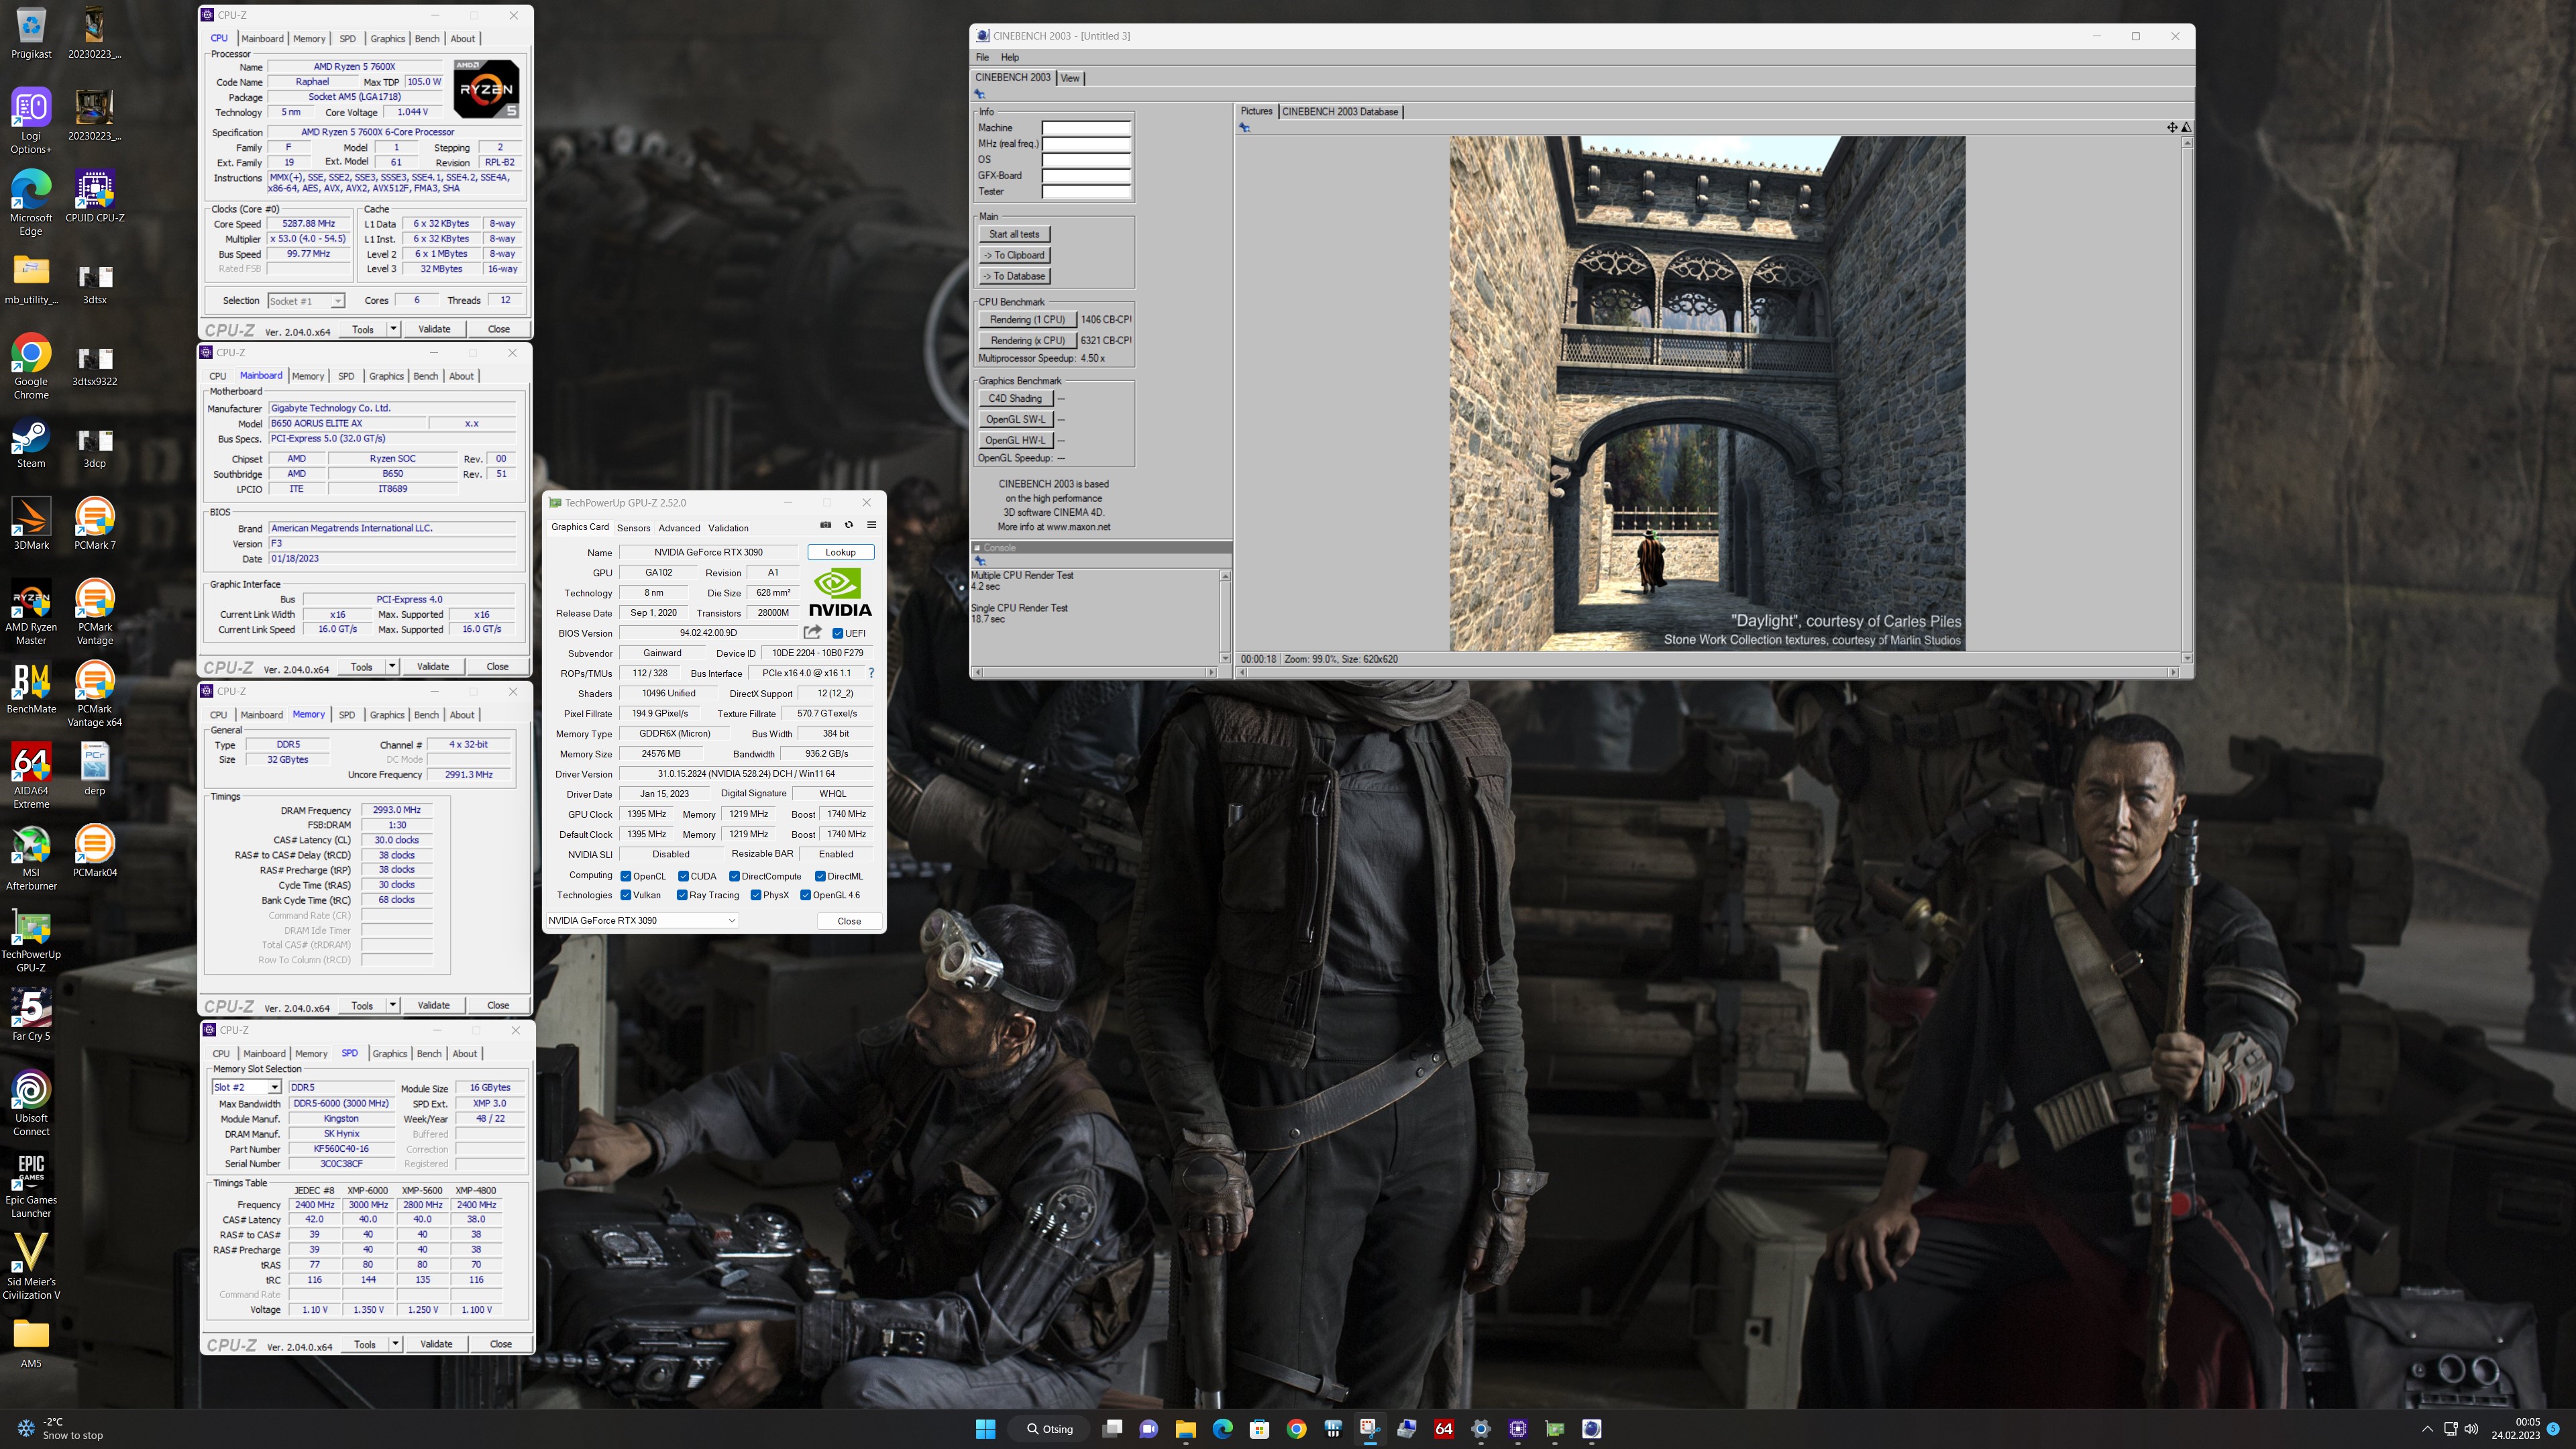Open the CINEBENCH 2003 Database tab
2576x1449 pixels.
[x=1340, y=112]
